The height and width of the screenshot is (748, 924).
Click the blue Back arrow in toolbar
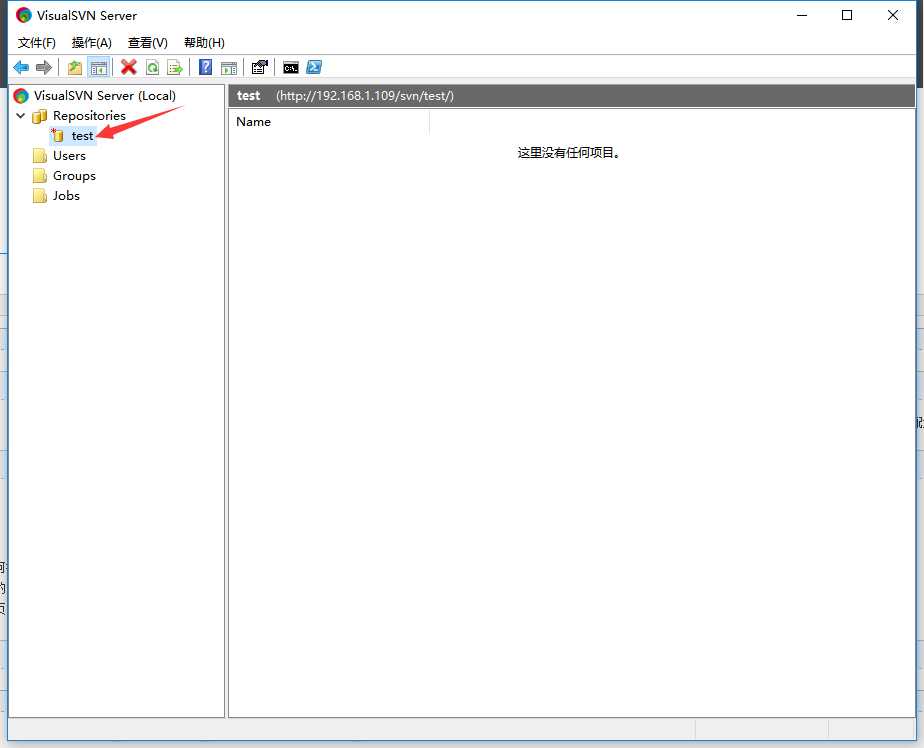click(21, 67)
